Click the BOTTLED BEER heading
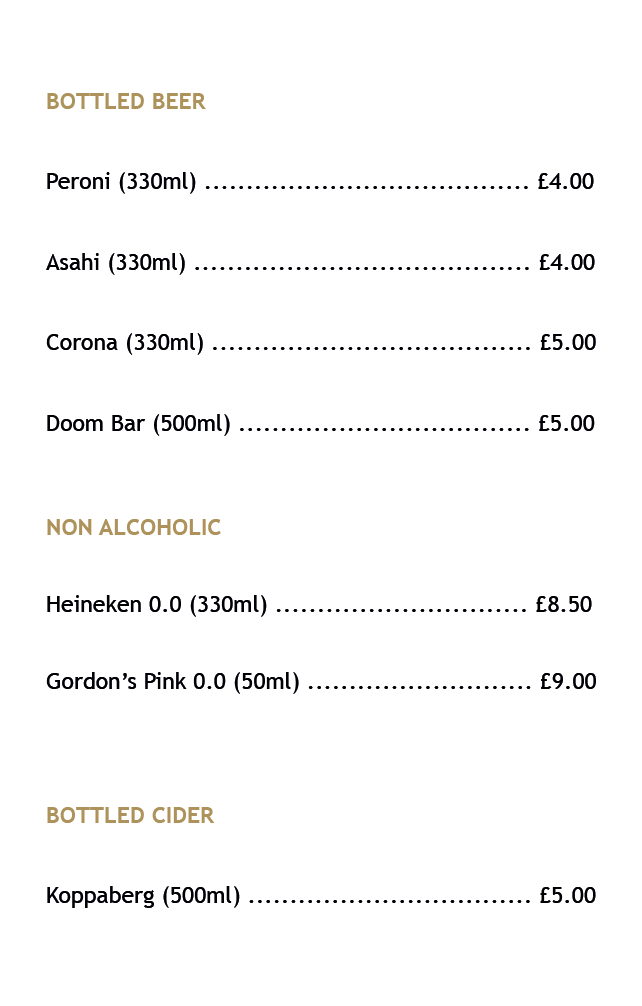Viewport: 642px width, 1006px height. coord(126,101)
